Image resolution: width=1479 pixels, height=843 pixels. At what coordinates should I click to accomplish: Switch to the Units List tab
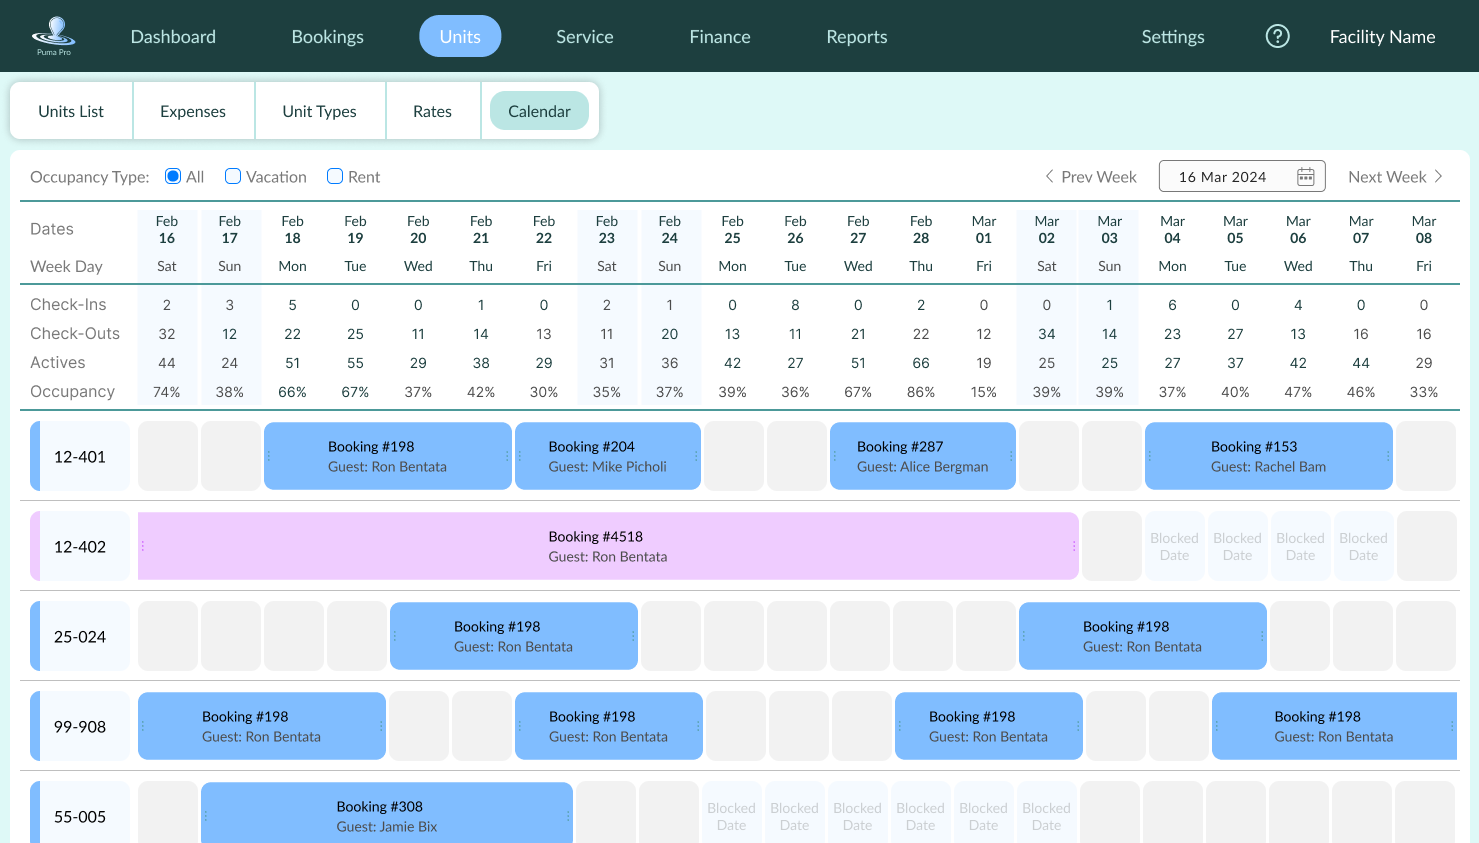(71, 111)
